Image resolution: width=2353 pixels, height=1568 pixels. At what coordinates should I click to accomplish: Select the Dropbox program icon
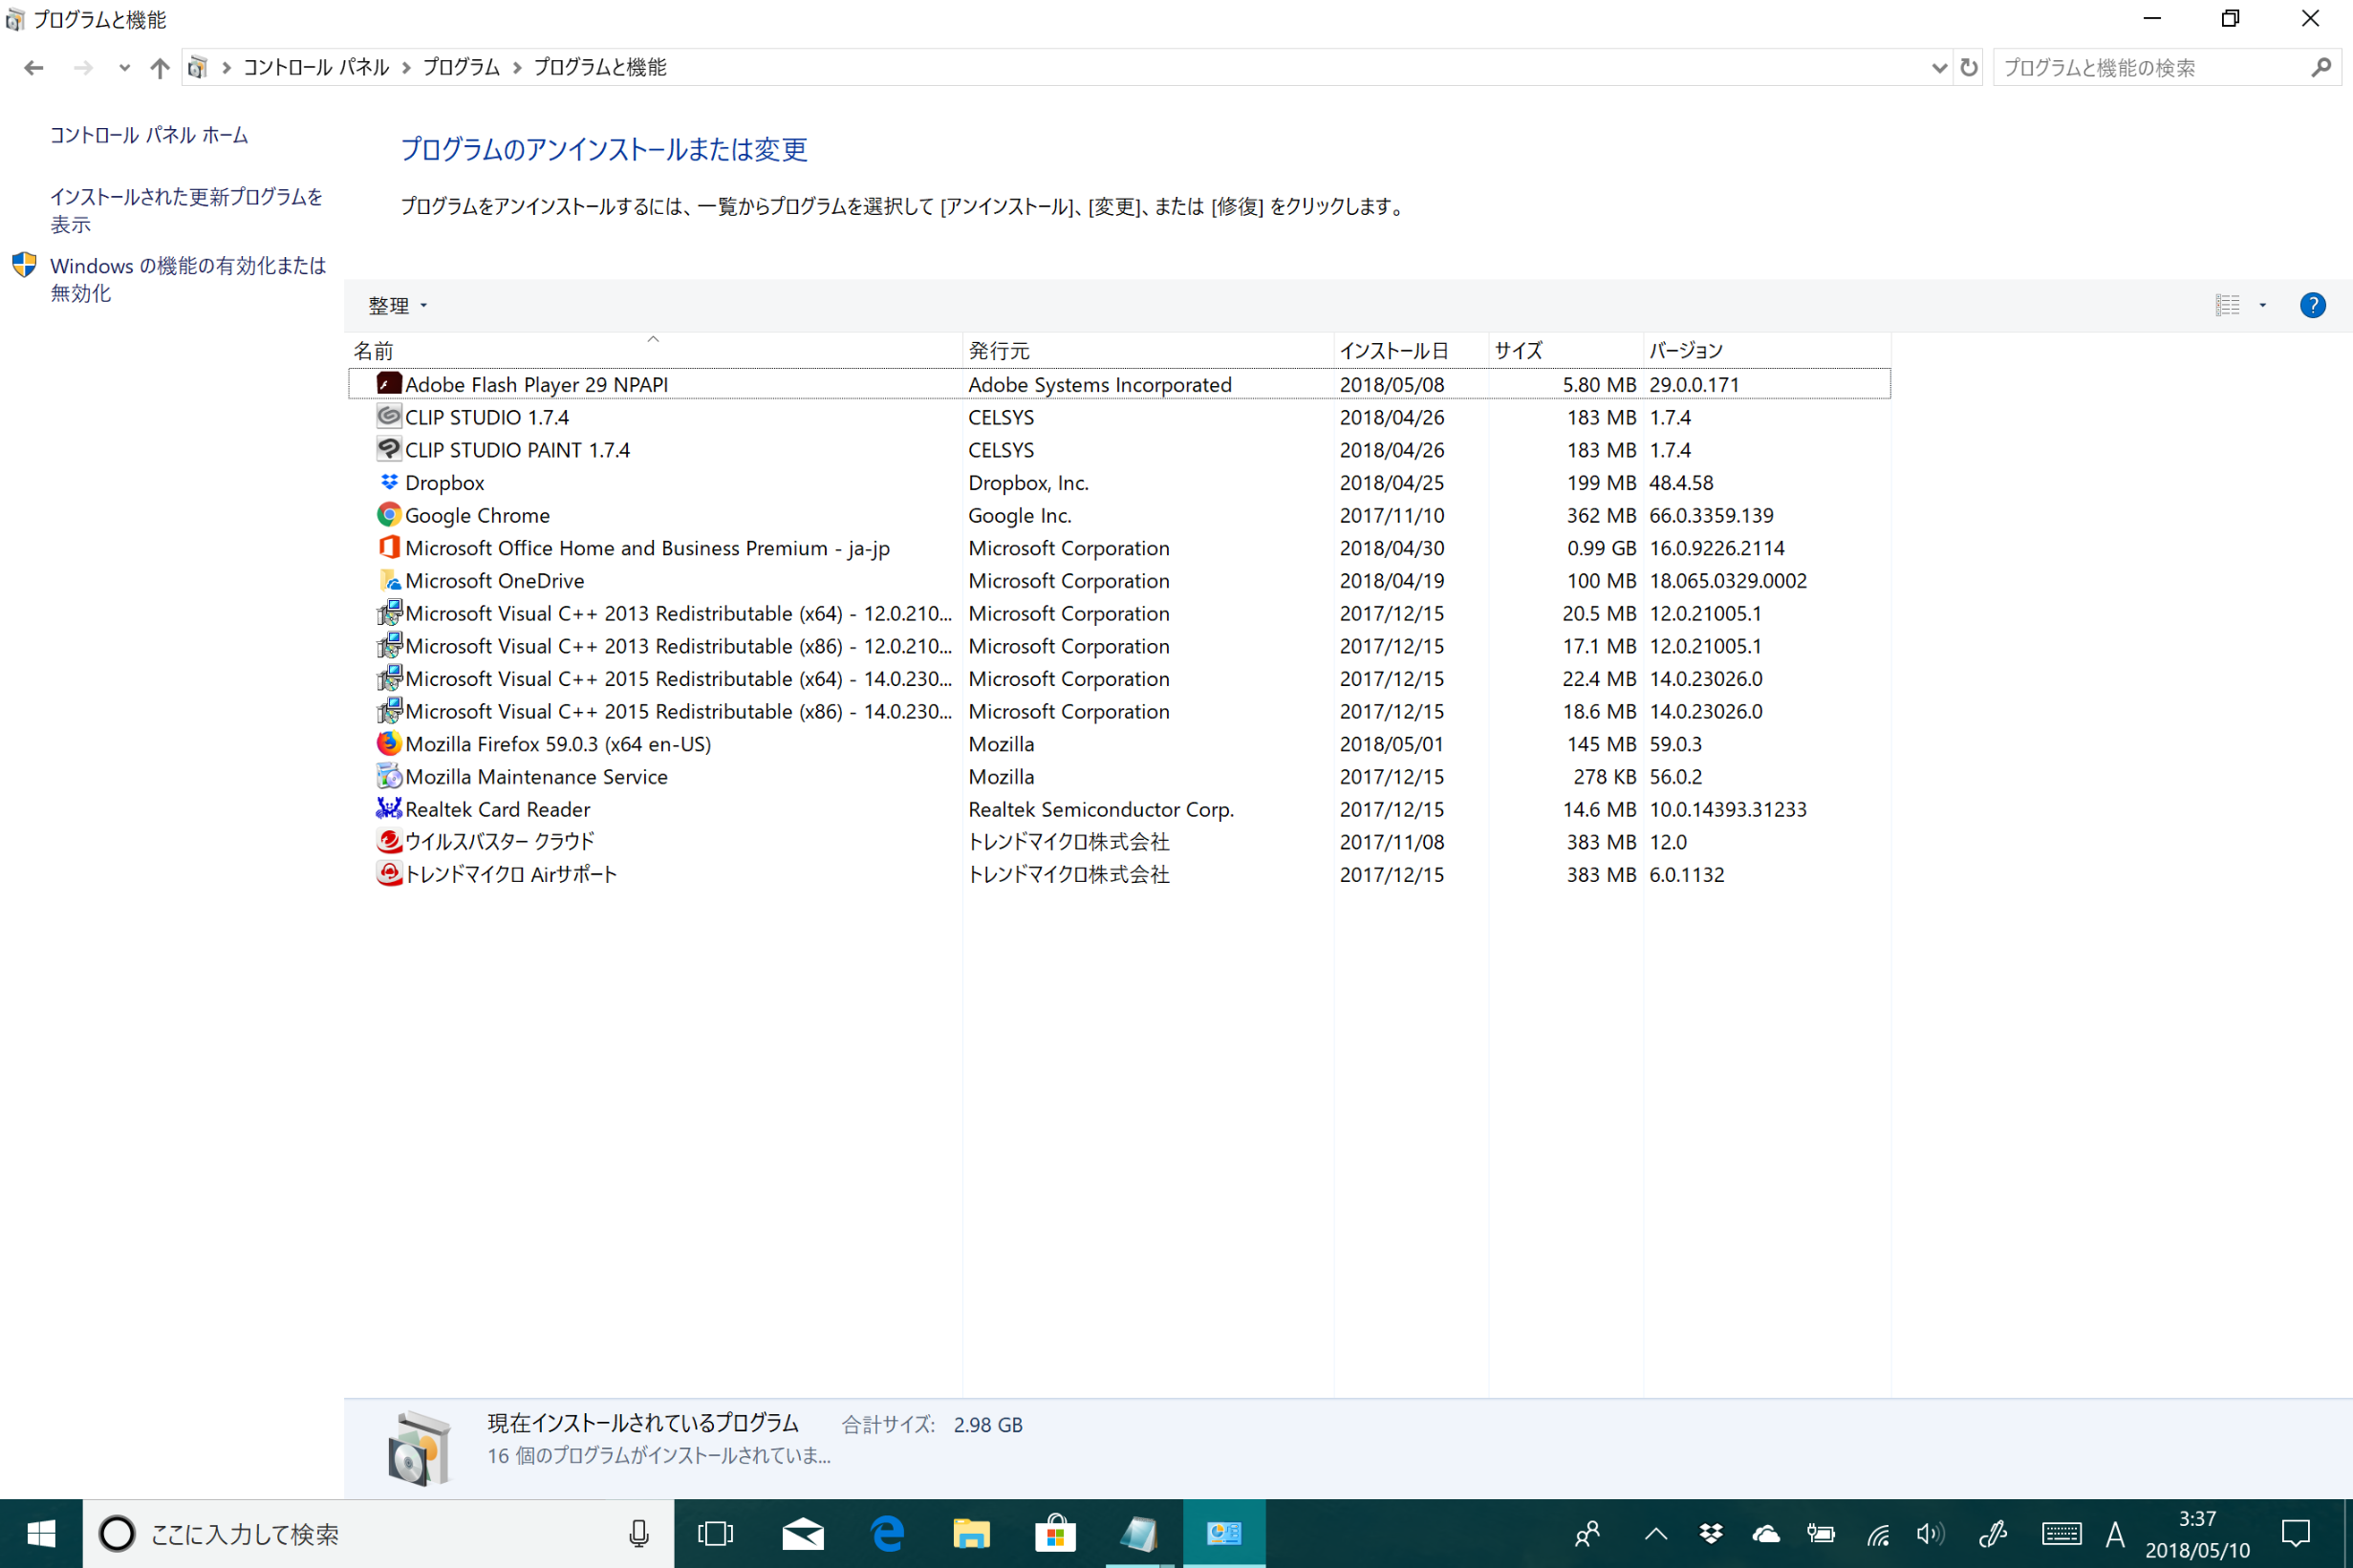coord(389,482)
